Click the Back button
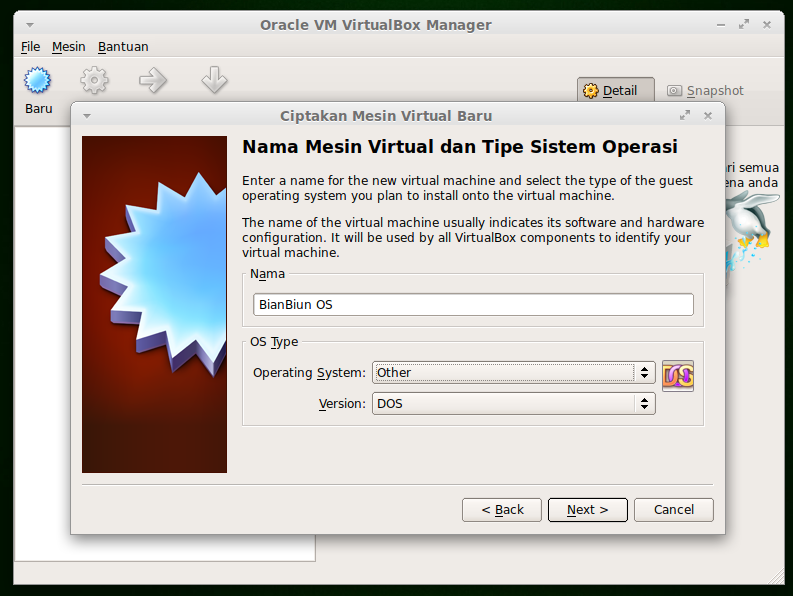Screen dimensions: 793x596 [502, 510]
